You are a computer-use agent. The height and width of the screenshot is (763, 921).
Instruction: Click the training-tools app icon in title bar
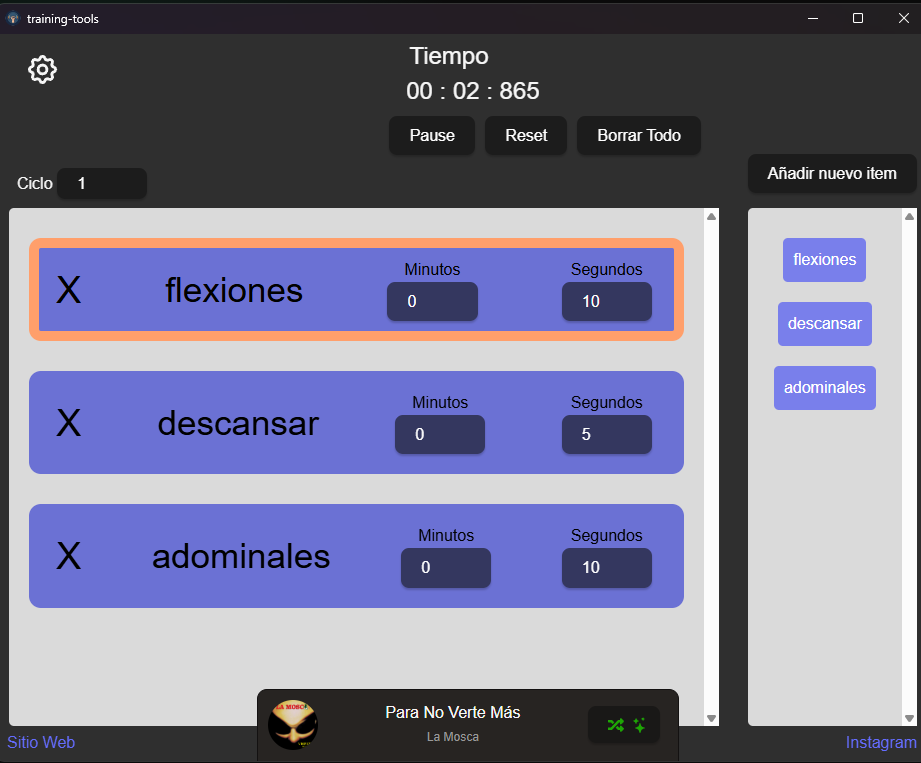tap(13, 18)
